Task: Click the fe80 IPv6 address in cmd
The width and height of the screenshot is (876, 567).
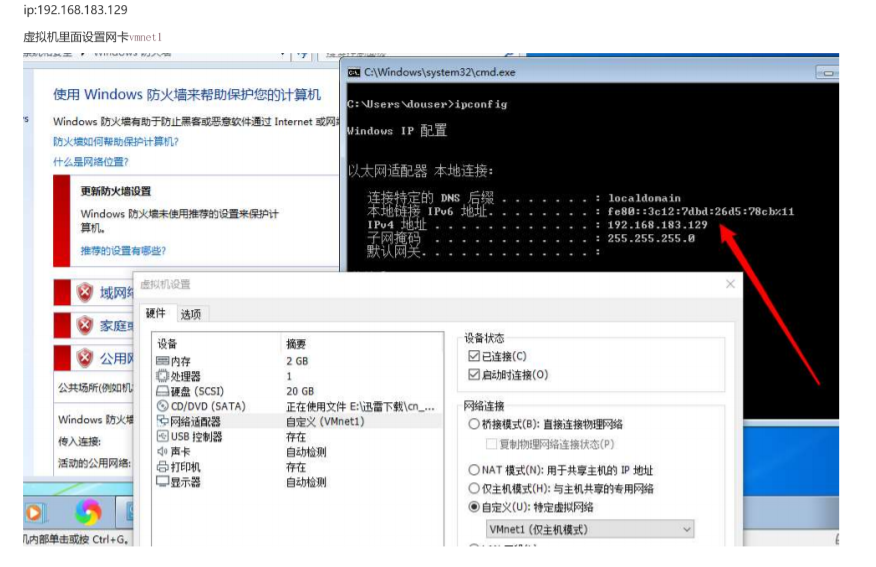Action: click(x=701, y=211)
